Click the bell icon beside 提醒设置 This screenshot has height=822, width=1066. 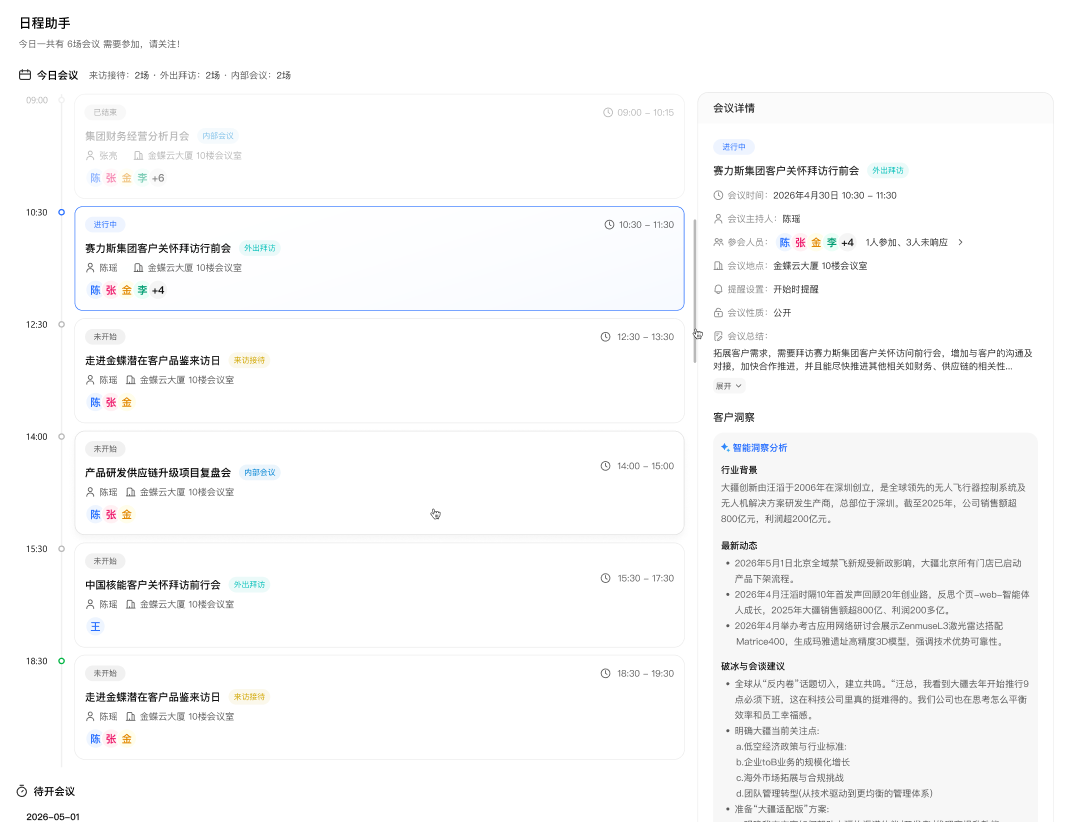pyautogui.click(x=718, y=289)
